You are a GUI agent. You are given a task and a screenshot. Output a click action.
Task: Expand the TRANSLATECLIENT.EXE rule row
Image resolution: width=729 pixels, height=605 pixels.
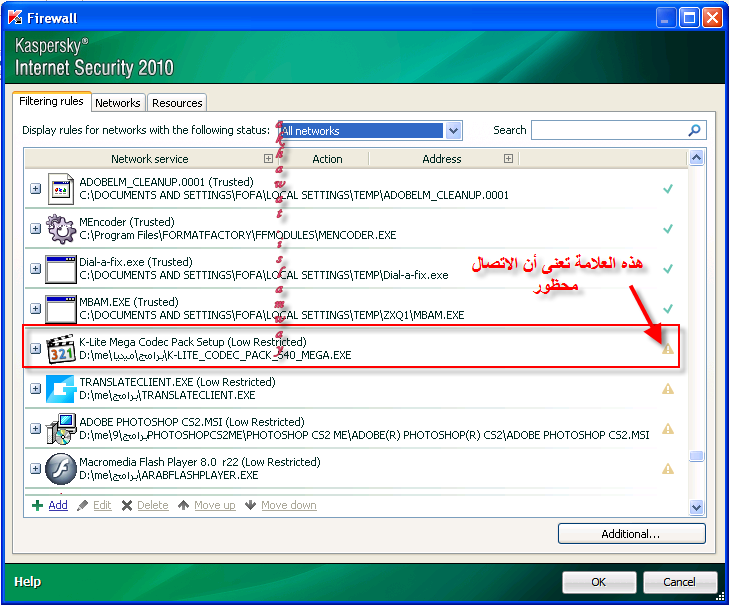[x=35, y=389]
